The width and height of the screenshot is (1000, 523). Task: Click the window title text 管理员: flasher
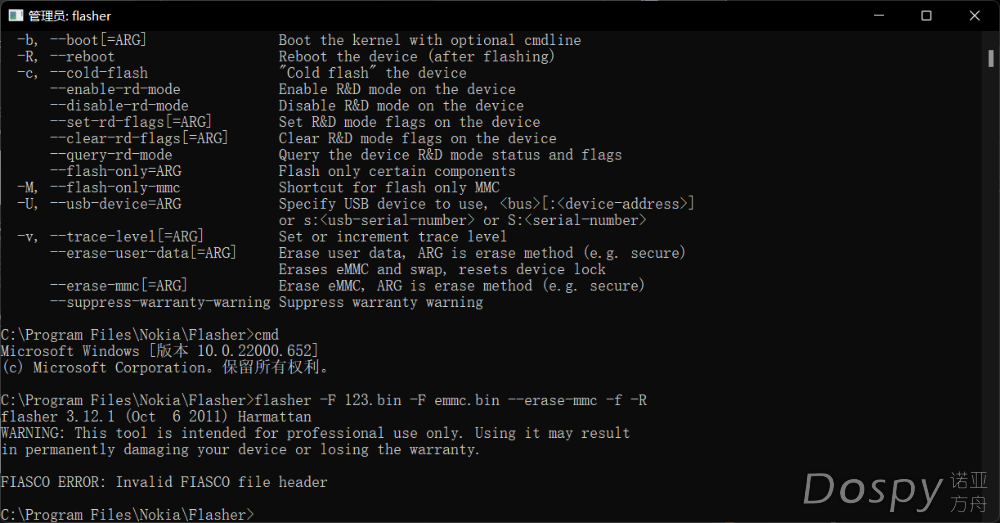pos(70,16)
